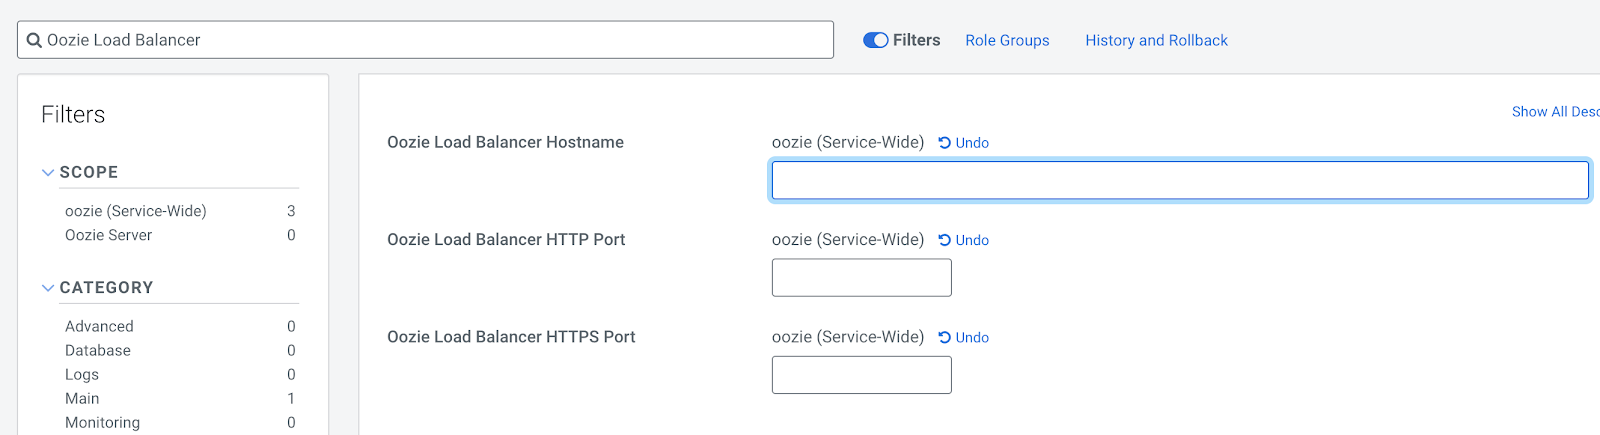This screenshot has height=435, width=1600.
Task: Select the Advanced category filter
Action: 99,326
